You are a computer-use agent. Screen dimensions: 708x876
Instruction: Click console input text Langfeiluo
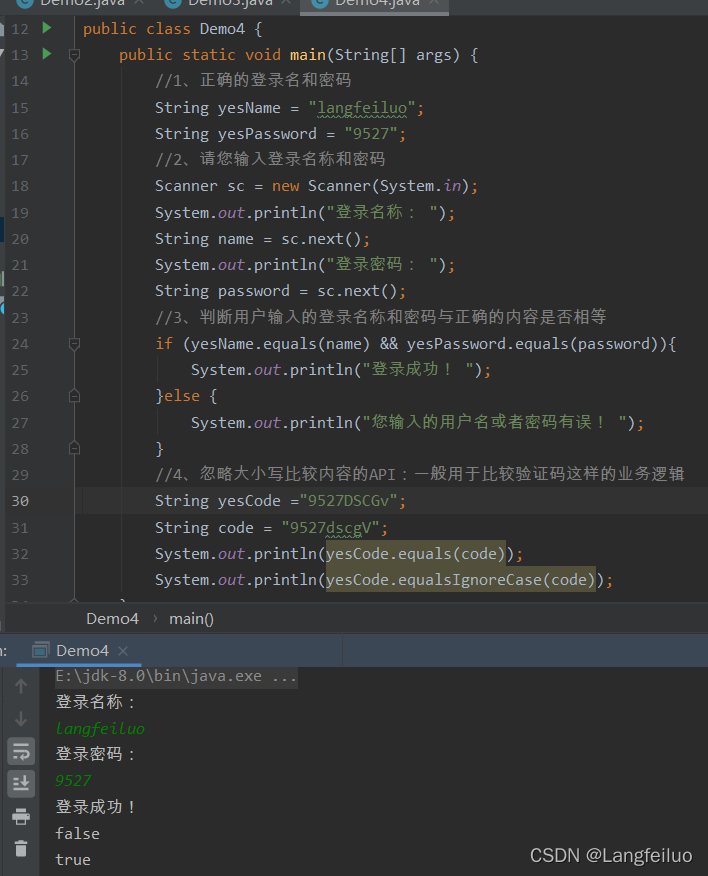click(100, 729)
